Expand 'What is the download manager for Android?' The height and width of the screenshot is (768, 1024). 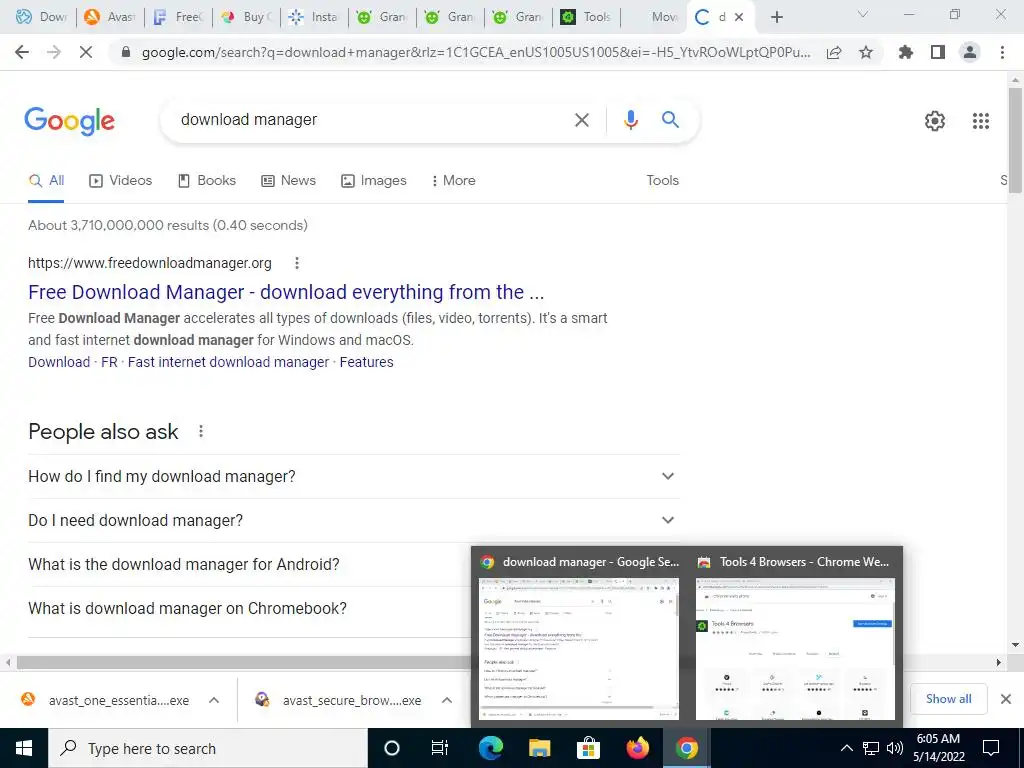click(249, 564)
